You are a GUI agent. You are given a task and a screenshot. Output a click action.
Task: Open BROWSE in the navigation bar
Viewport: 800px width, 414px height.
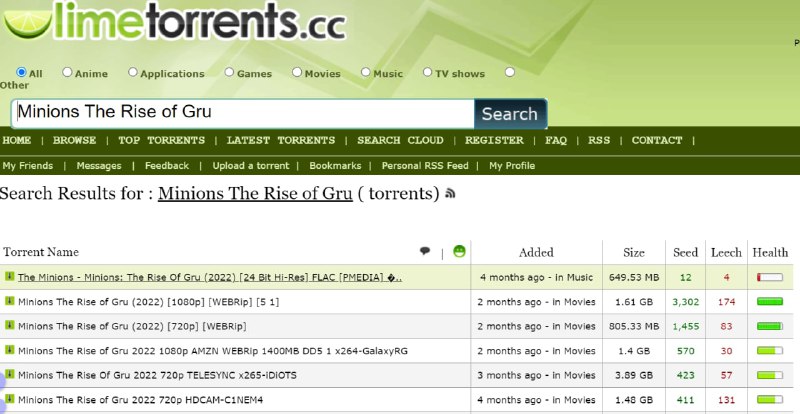74,140
